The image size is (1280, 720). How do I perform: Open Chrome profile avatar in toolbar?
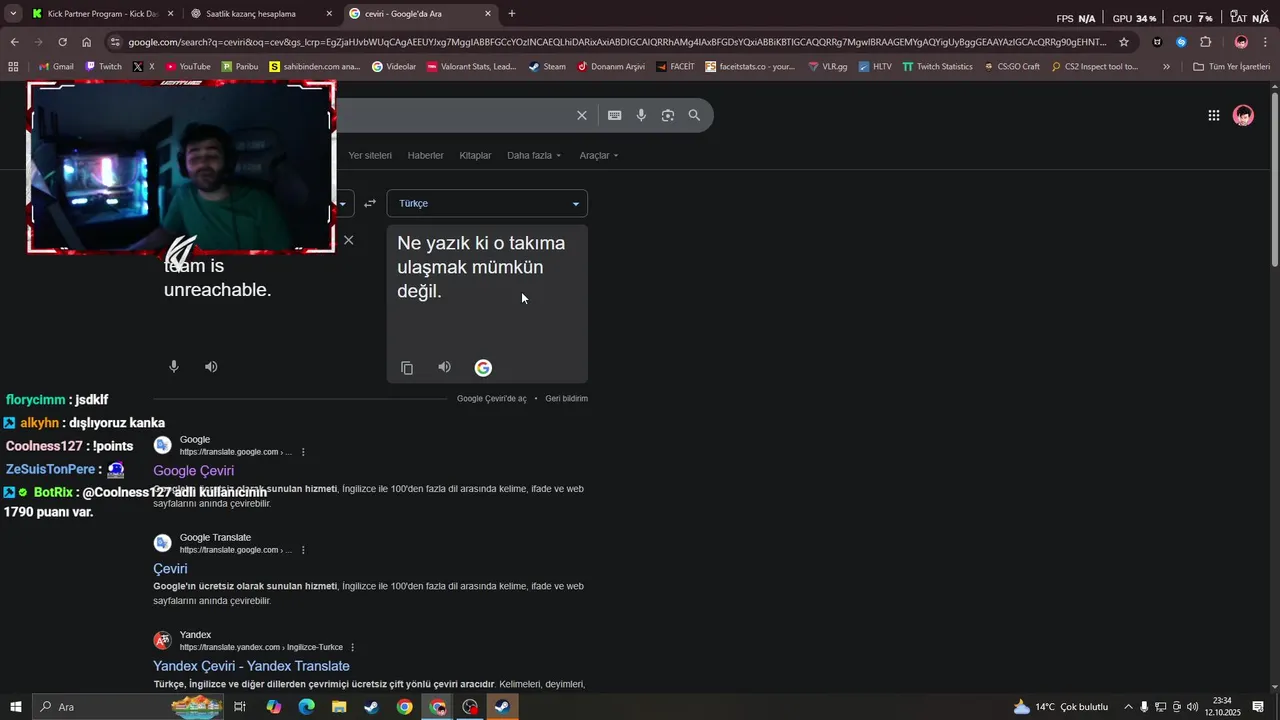1241,42
